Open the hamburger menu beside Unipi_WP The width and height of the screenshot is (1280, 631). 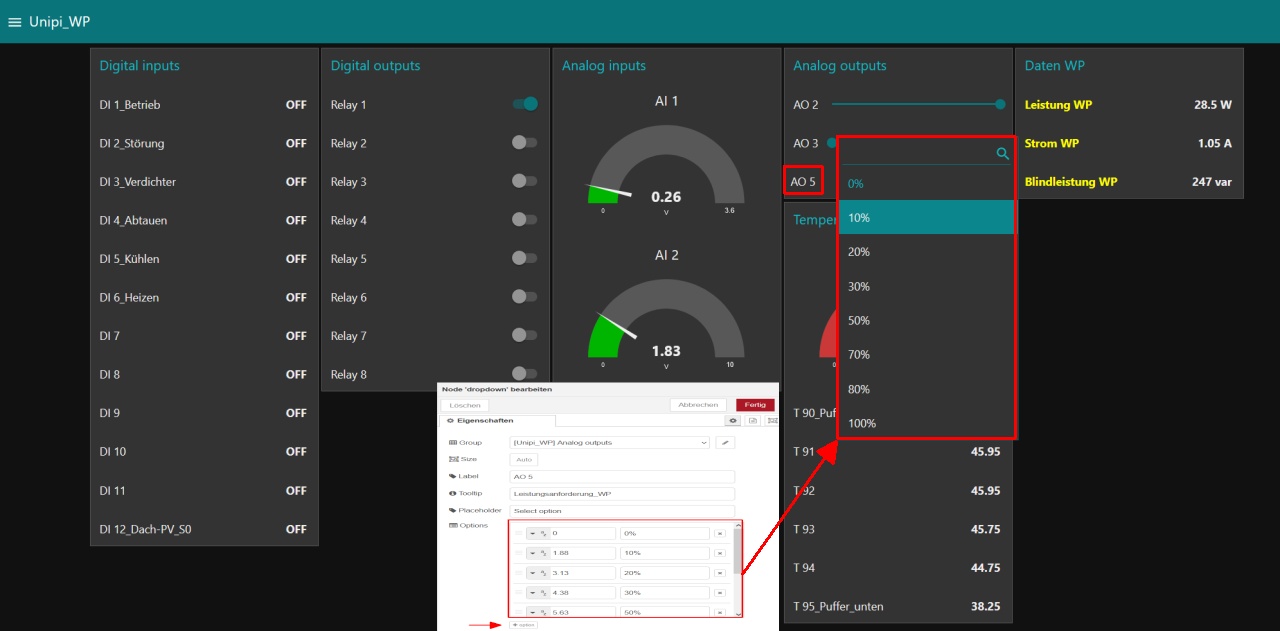(14, 22)
